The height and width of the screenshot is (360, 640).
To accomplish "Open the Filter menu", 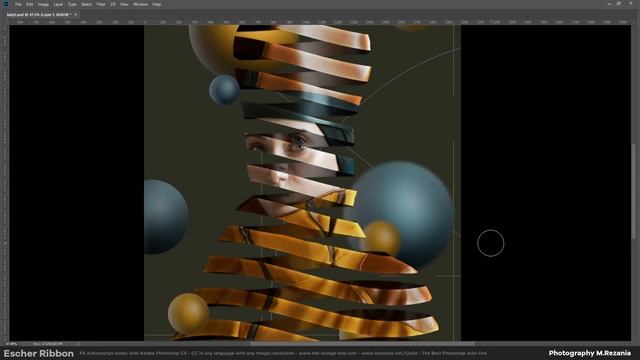I will click(101, 4).
